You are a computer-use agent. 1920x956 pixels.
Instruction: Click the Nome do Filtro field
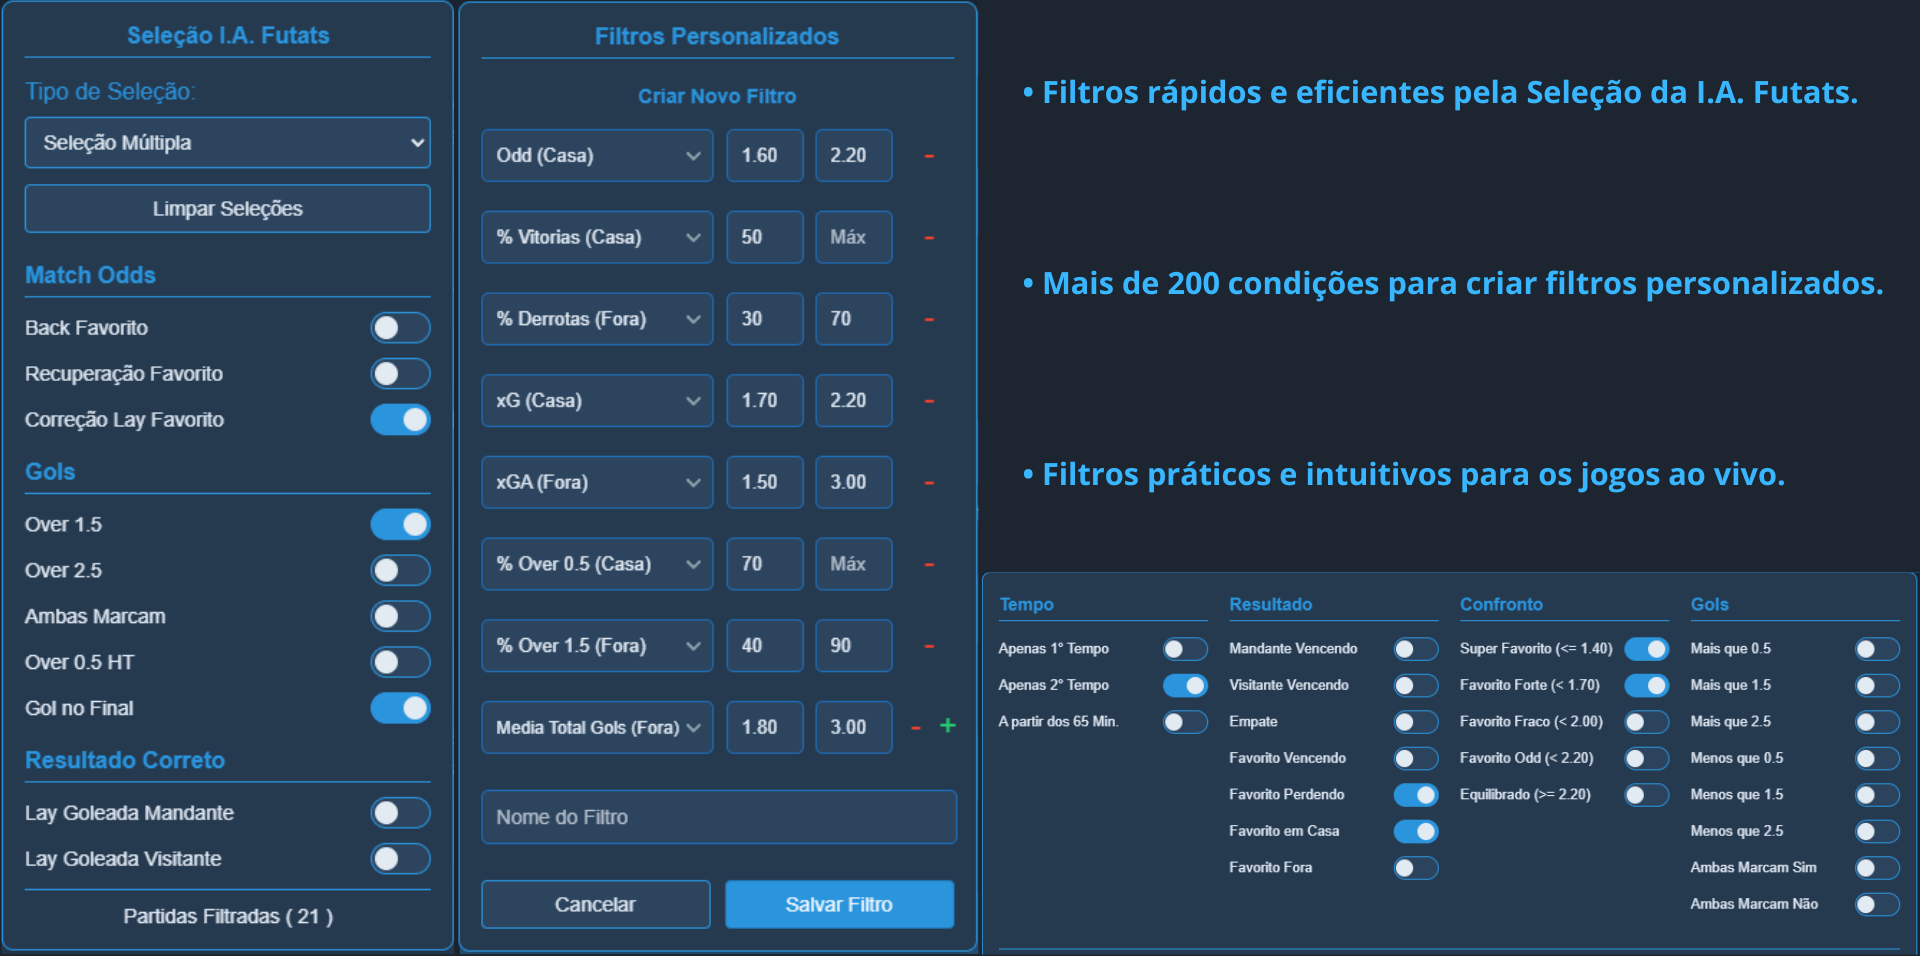coord(719,818)
